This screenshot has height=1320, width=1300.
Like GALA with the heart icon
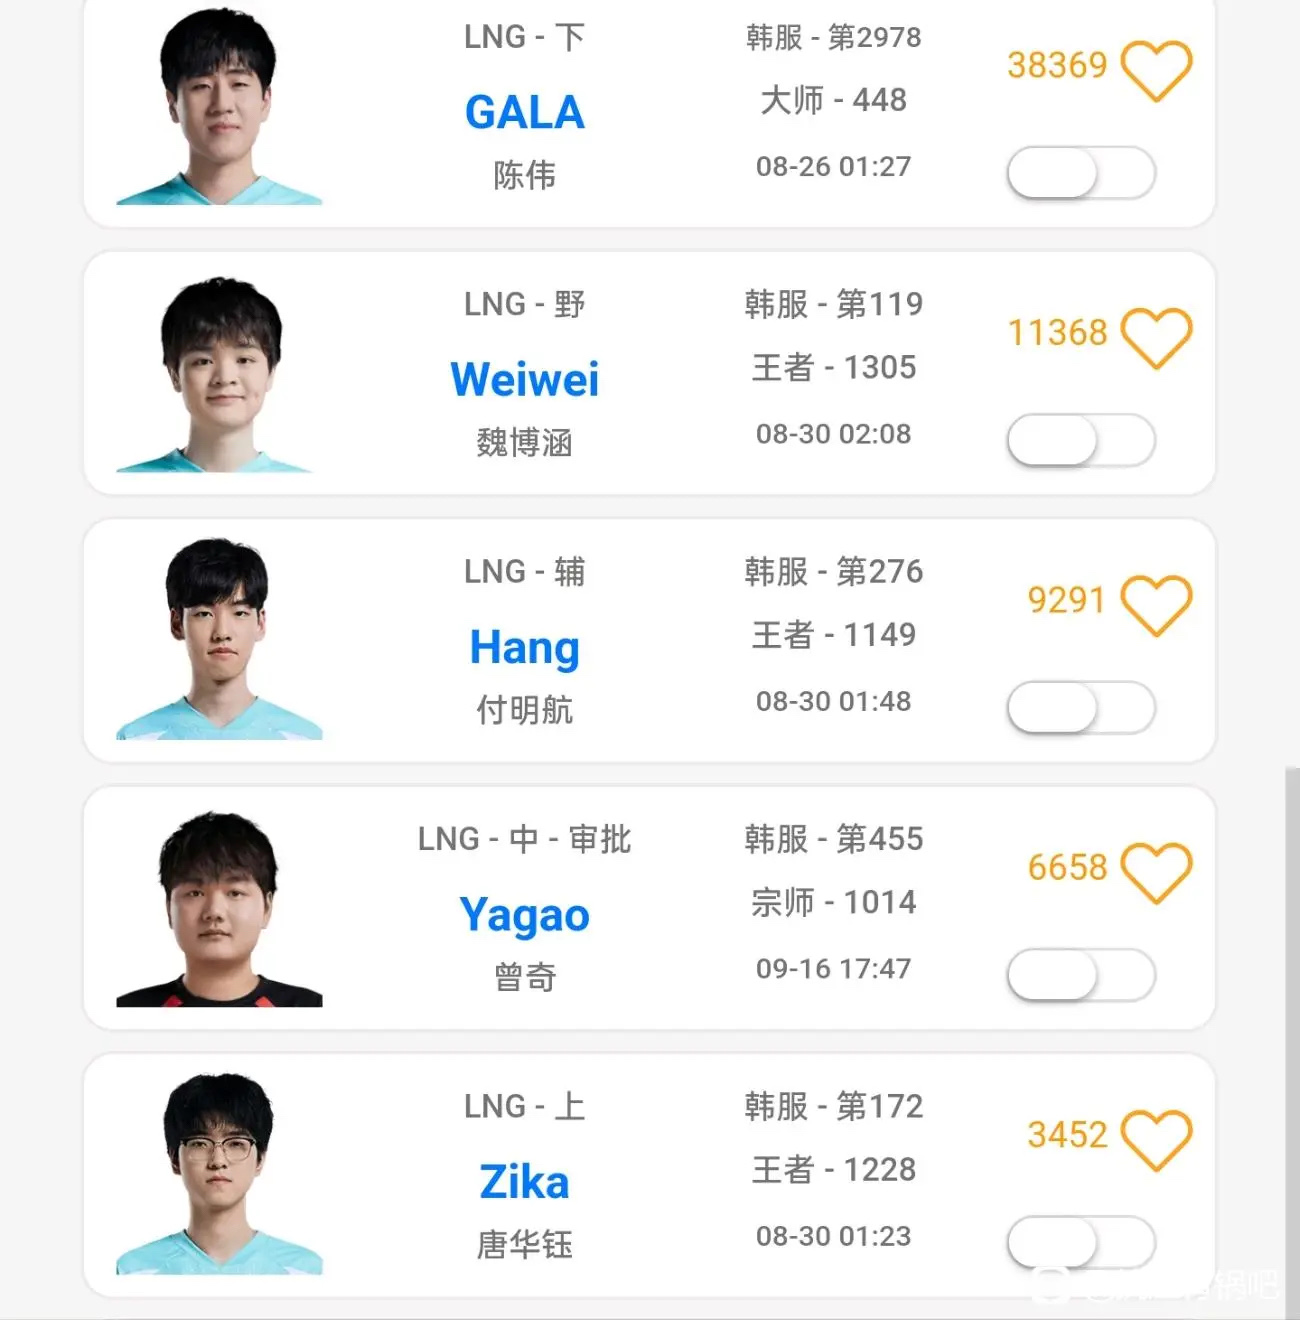[x=1156, y=70]
